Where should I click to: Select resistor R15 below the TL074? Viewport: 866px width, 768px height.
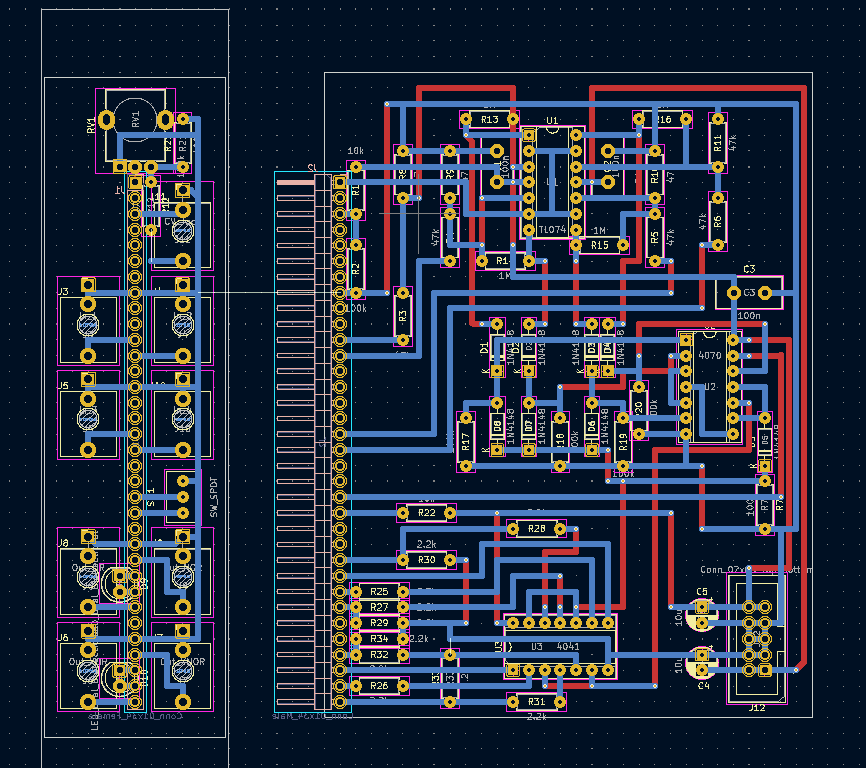pos(598,245)
